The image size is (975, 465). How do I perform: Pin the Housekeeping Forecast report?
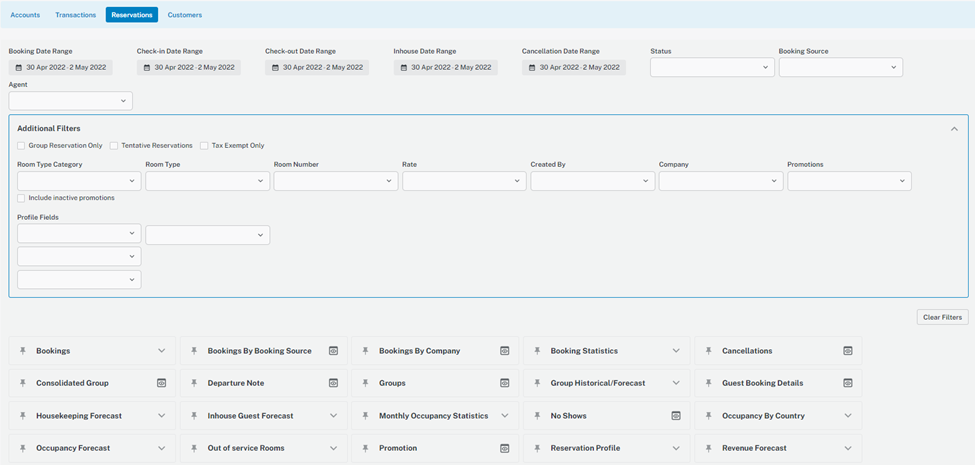[23, 415]
